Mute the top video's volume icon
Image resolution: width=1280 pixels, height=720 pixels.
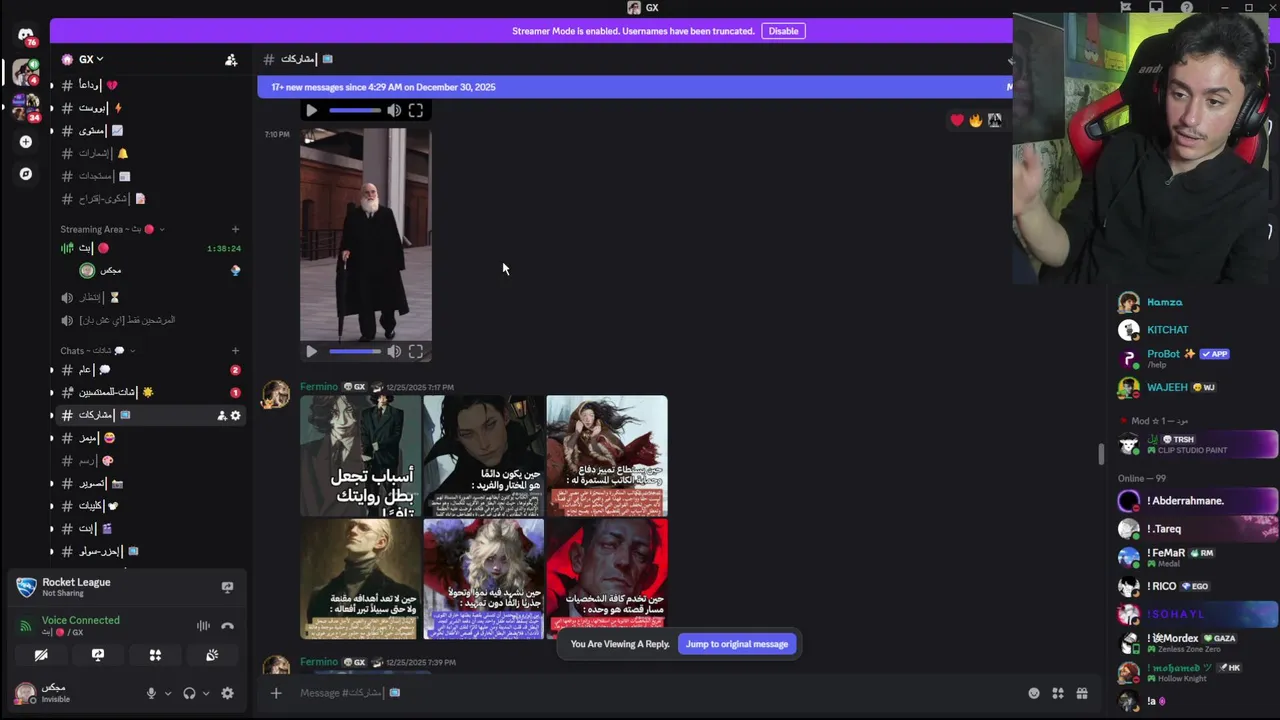(394, 111)
